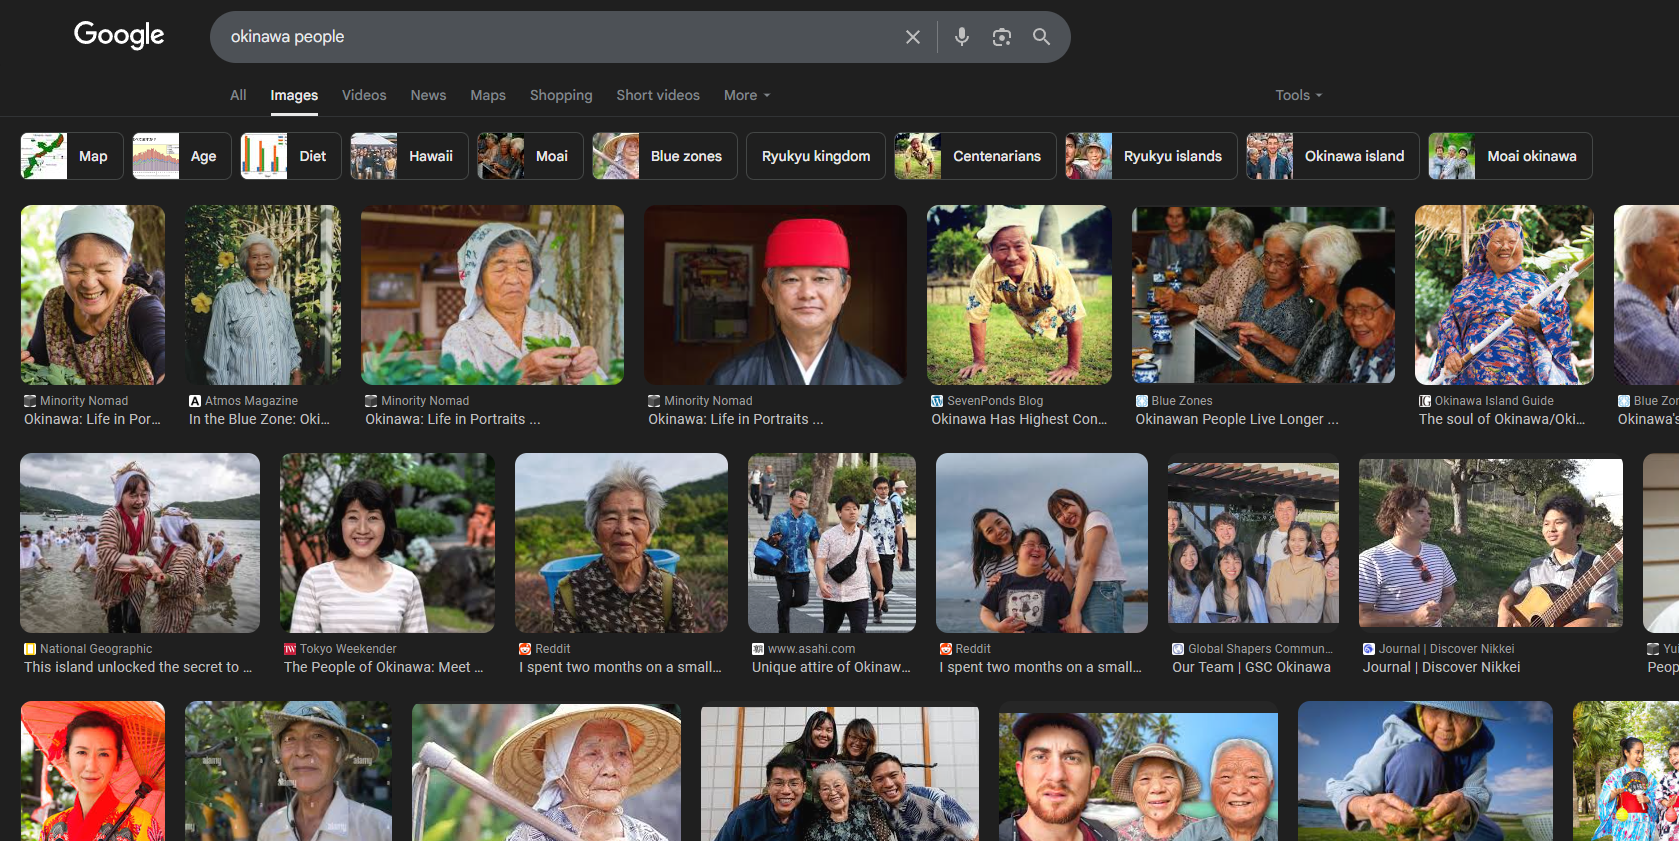Image resolution: width=1679 pixels, height=841 pixels.
Task: Open the asahi.com street walkers image
Action: (832, 543)
